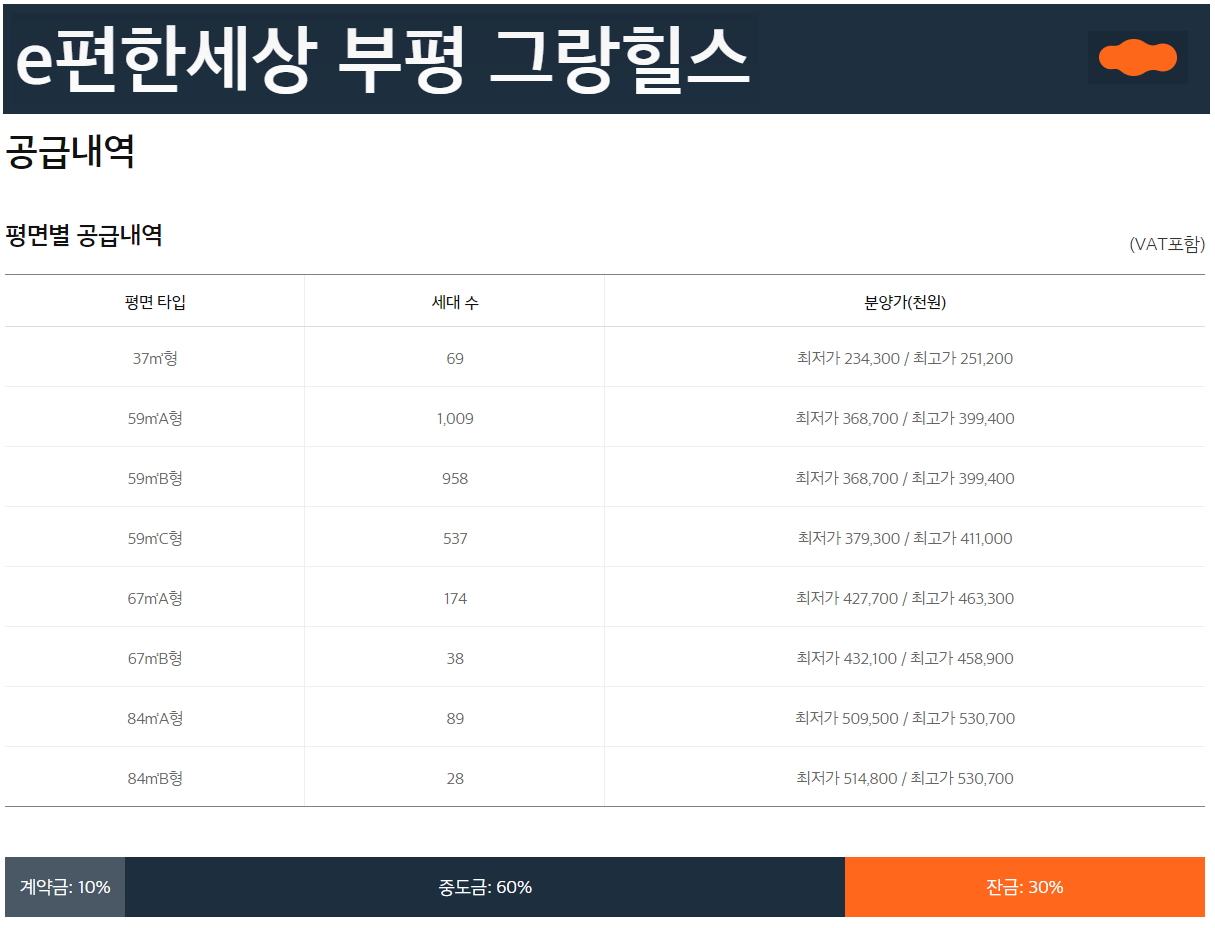
Task: Click the title 'e편한세상 부평 그랑힐스'
Action: [x=382, y=58]
